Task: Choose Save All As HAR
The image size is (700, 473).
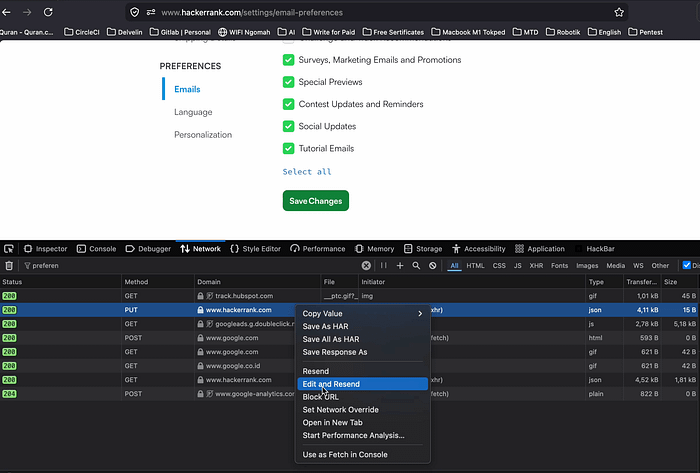Action: (362, 340)
